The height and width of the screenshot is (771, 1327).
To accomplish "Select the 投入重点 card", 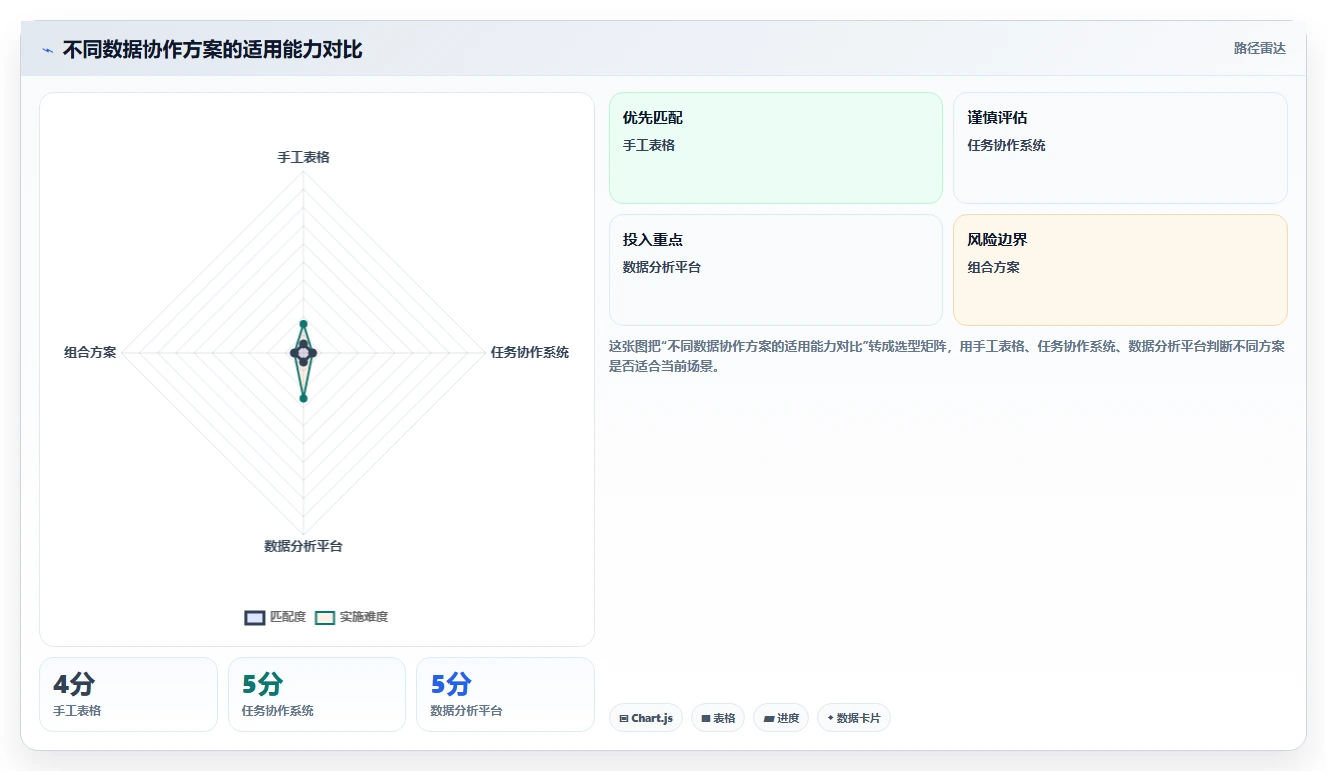I will [776, 270].
